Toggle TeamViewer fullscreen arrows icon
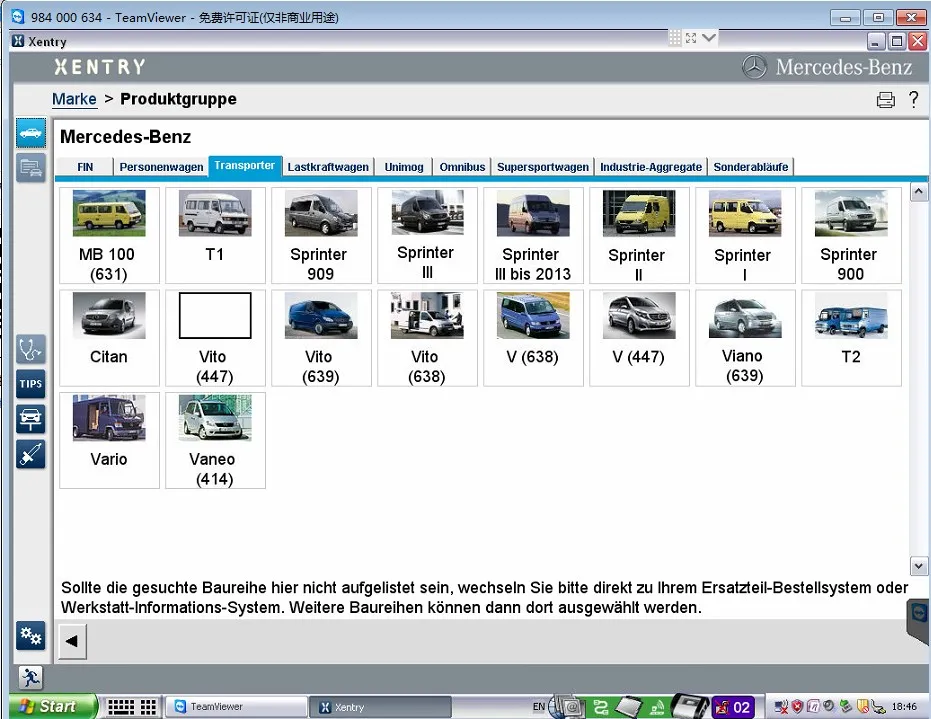Image resolution: width=931 pixels, height=719 pixels. (691, 38)
